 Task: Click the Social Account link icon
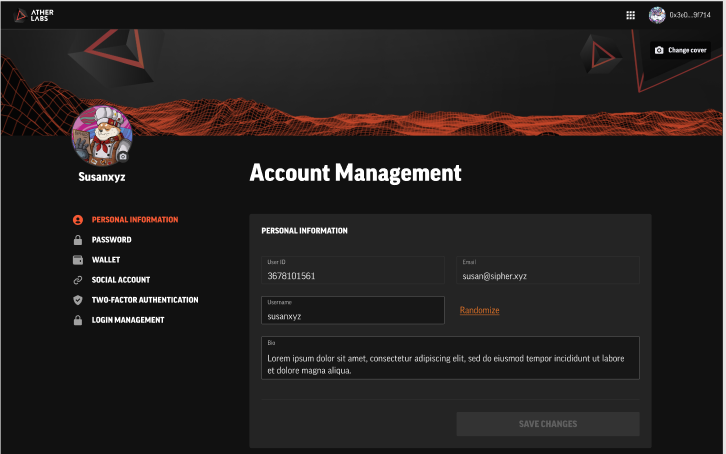point(78,280)
